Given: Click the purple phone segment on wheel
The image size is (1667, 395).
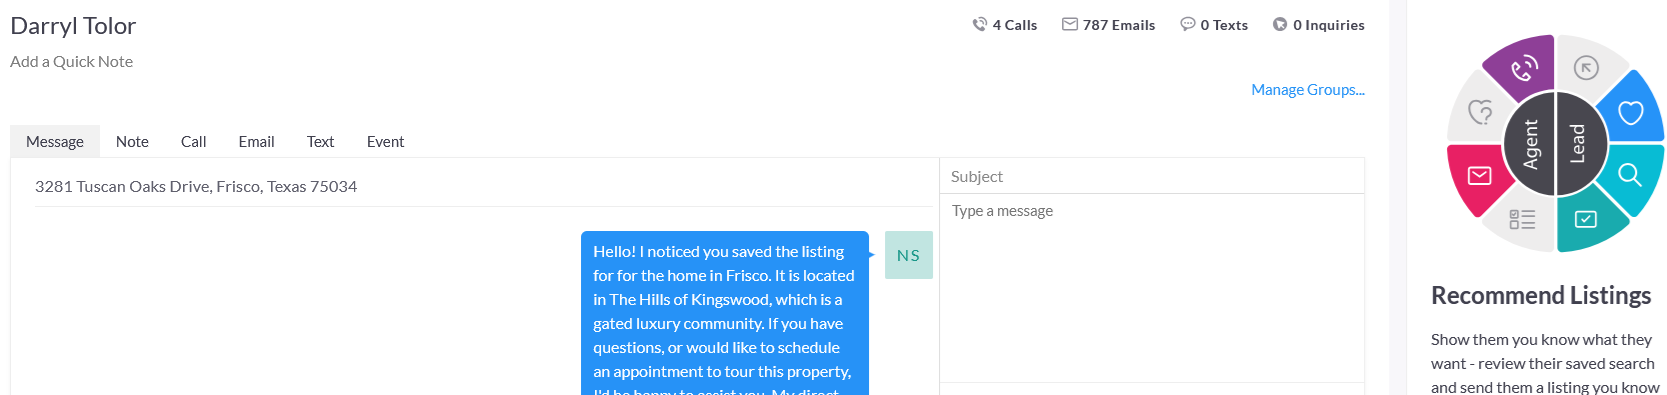Looking at the screenshot, I should coord(1521,68).
